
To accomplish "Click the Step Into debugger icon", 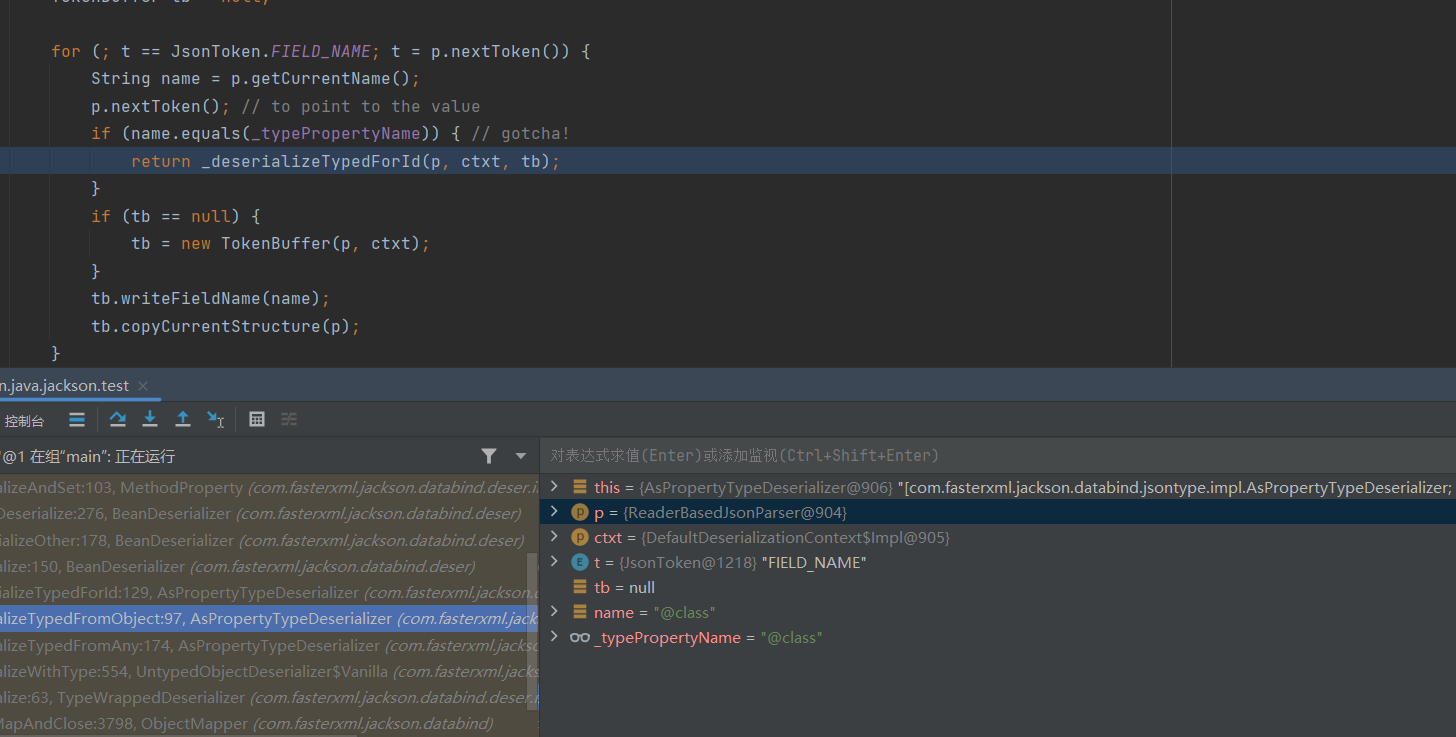I will point(150,419).
